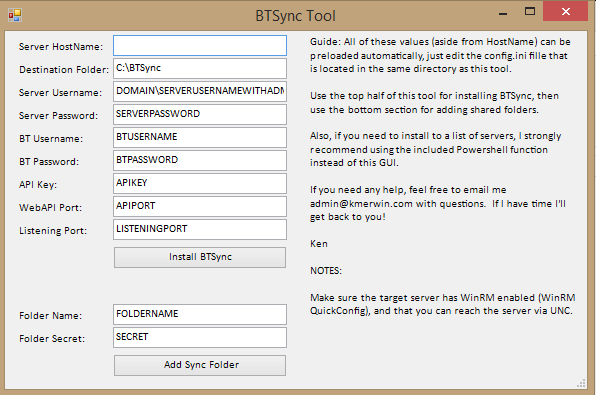The image size is (596, 395).
Task: Focus the Server HostName input field
Action: (200, 46)
